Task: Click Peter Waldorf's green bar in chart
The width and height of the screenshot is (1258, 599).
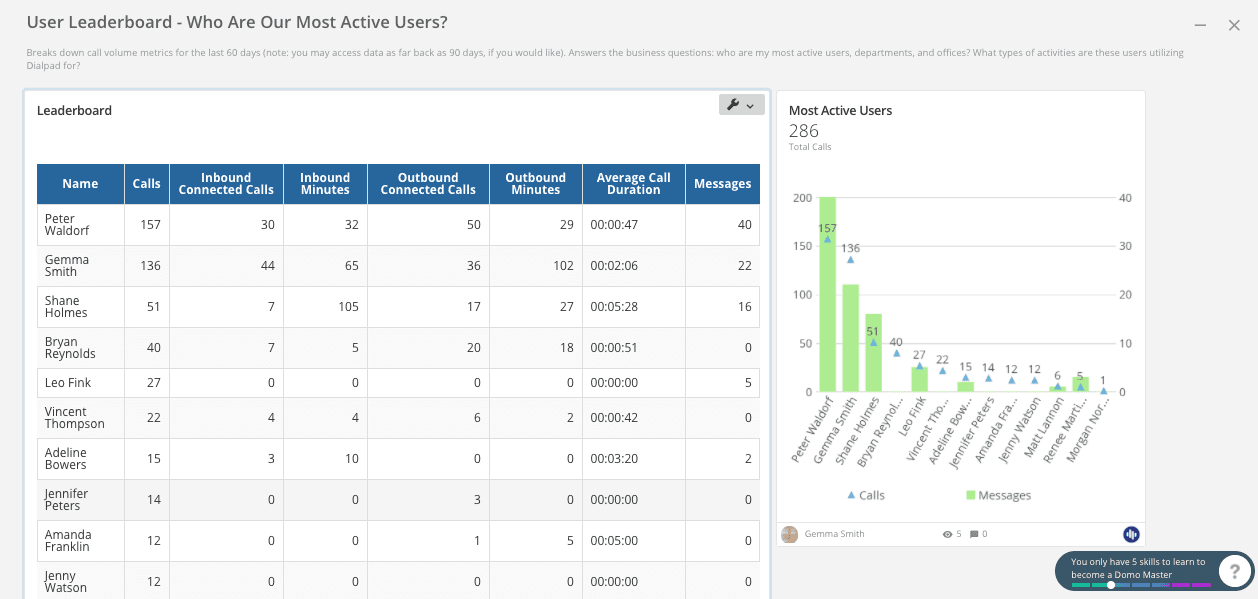Action: 827,300
